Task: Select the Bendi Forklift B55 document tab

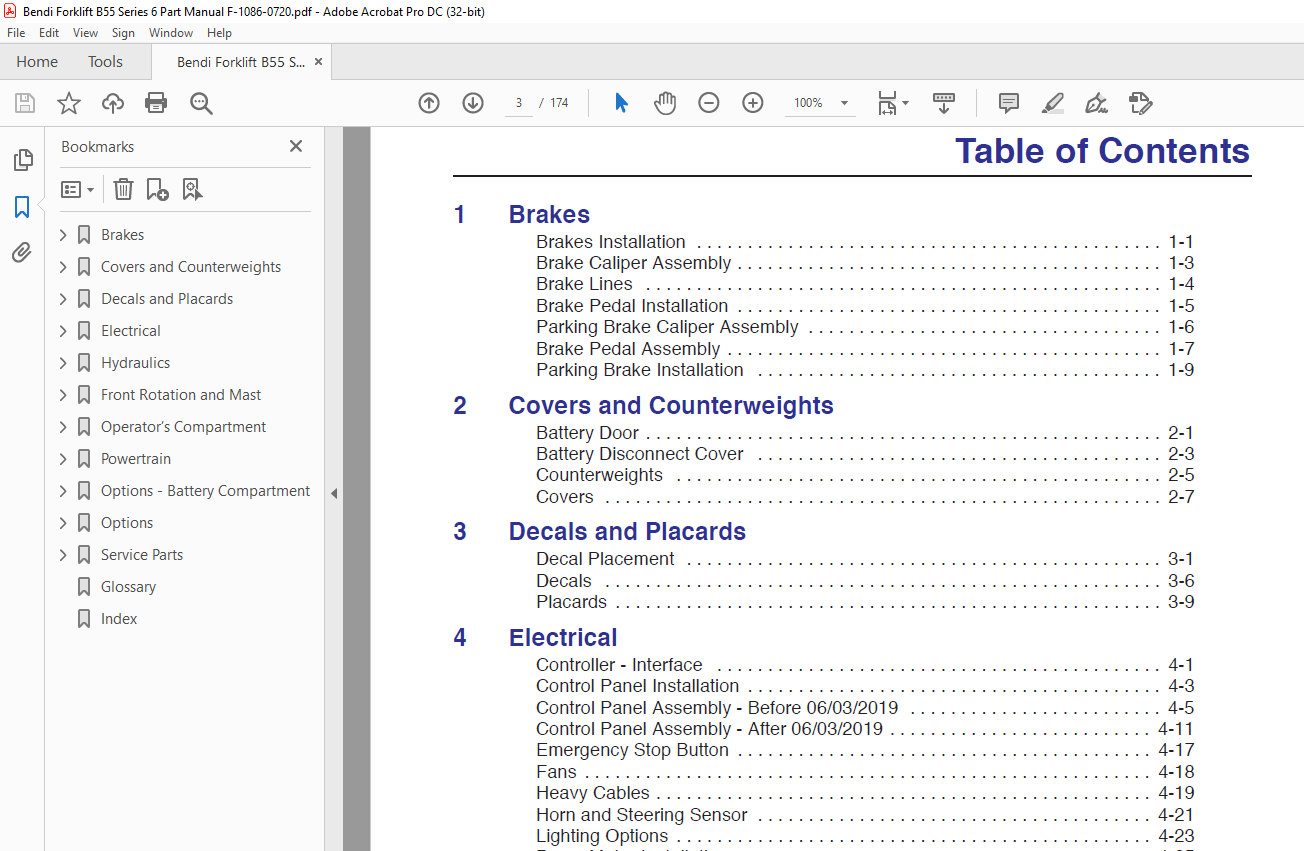Action: pyautogui.click(x=241, y=62)
